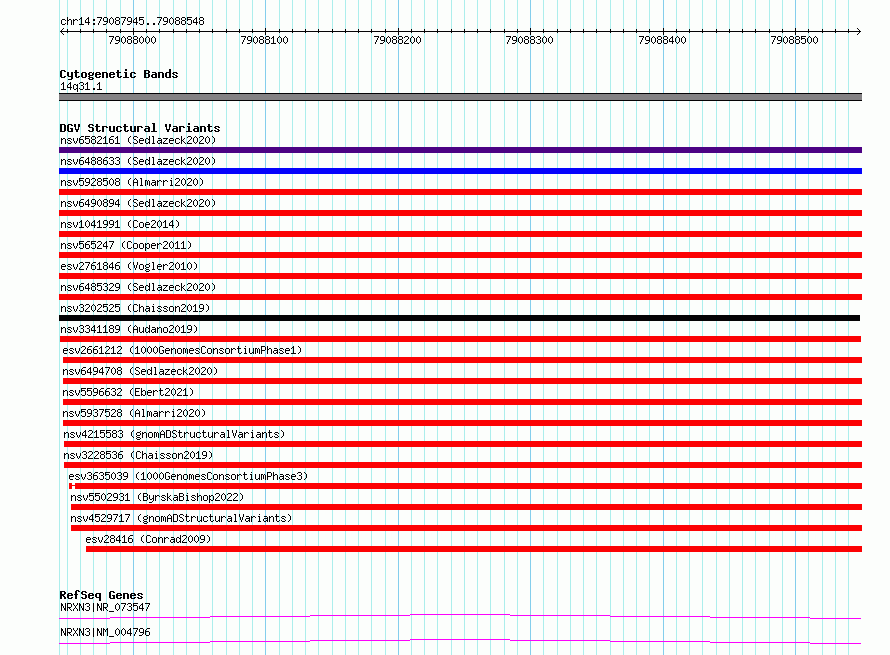Viewport: 890px width, 655px height.
Task: Click the DGV Structural Variants track heading
Action: tap(140, 128)
